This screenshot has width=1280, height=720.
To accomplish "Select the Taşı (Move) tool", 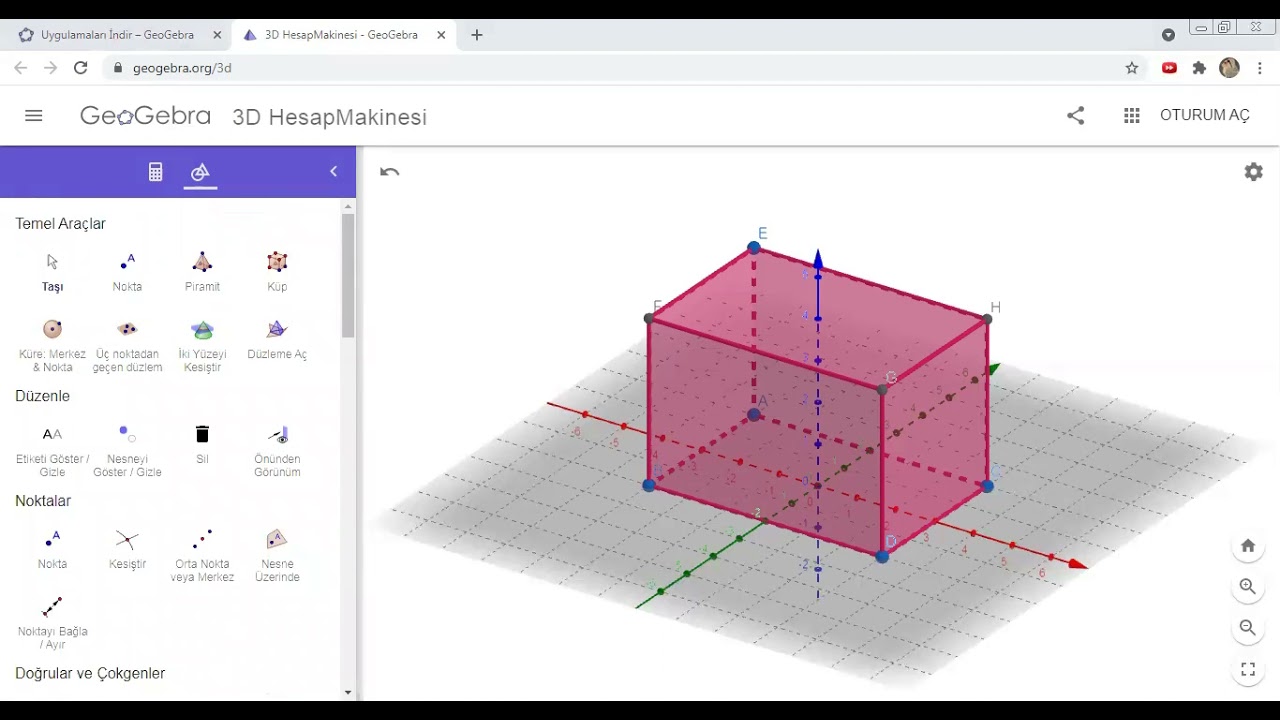I will 52,272.
